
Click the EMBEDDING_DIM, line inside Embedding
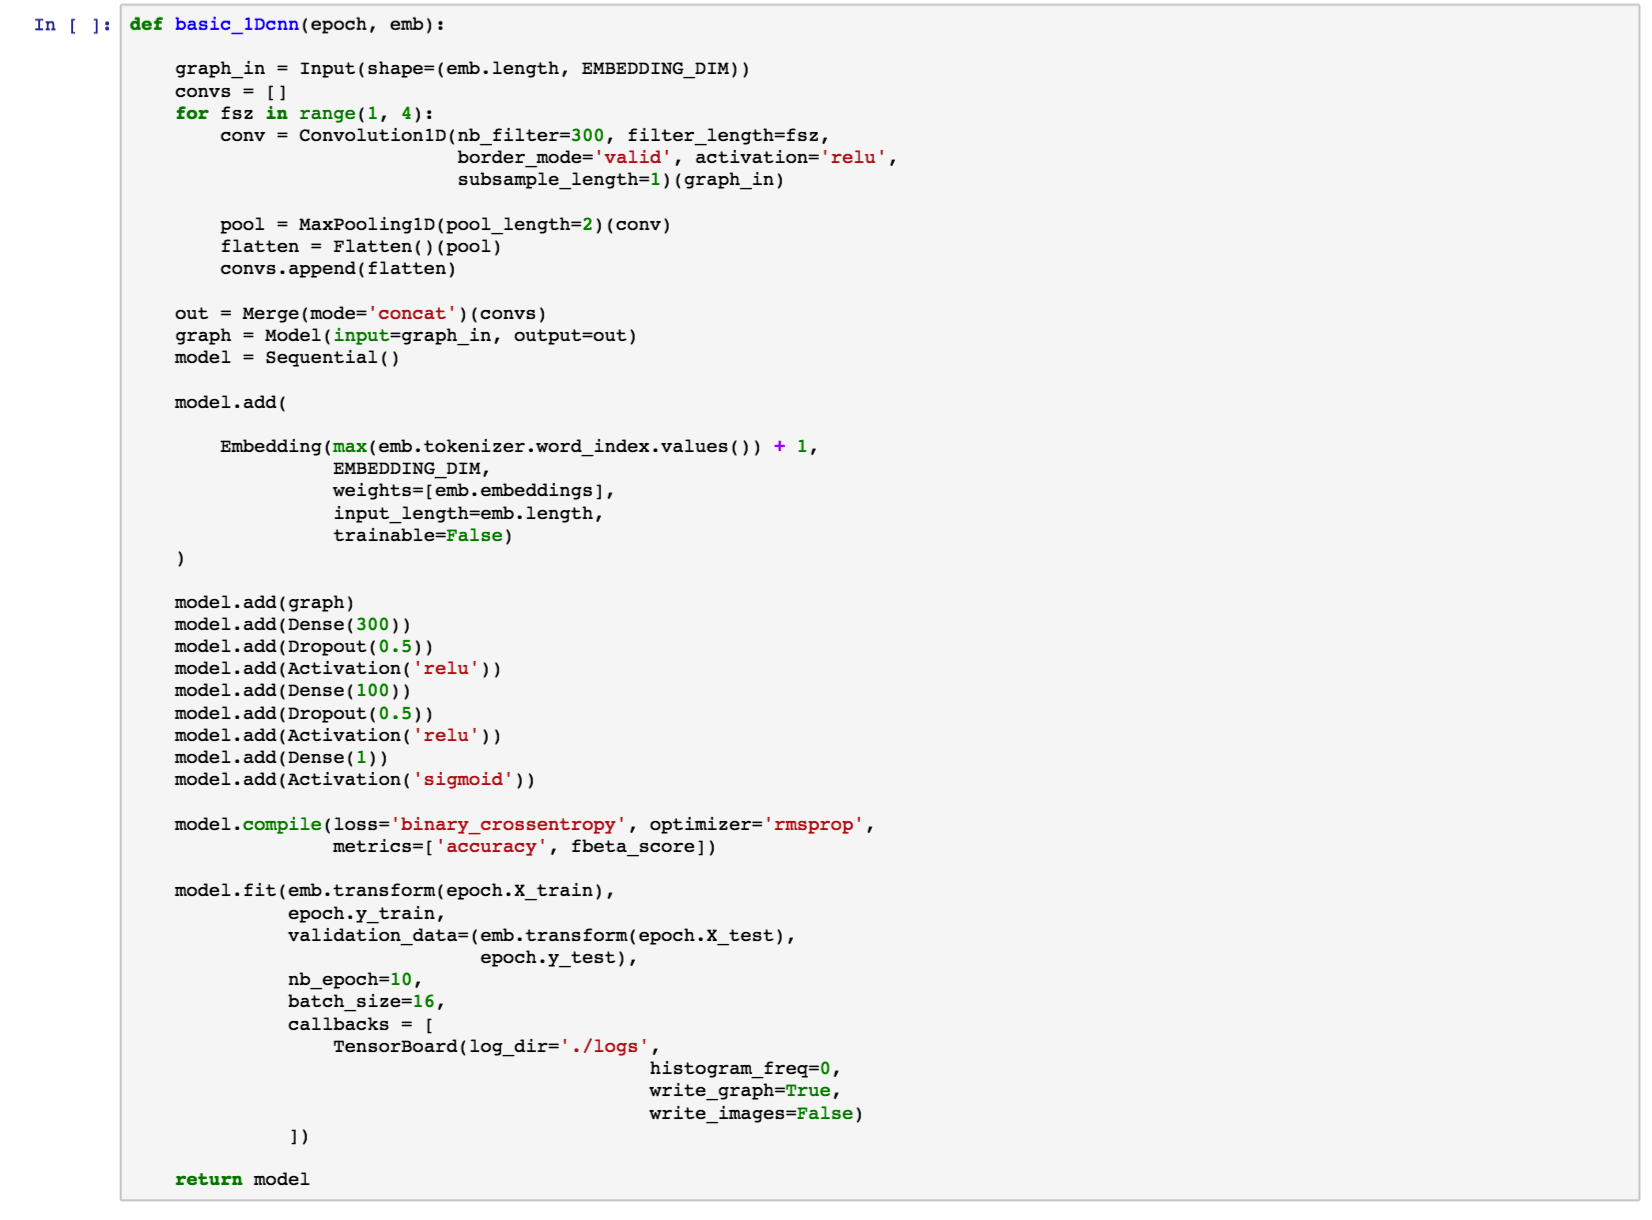412,469
